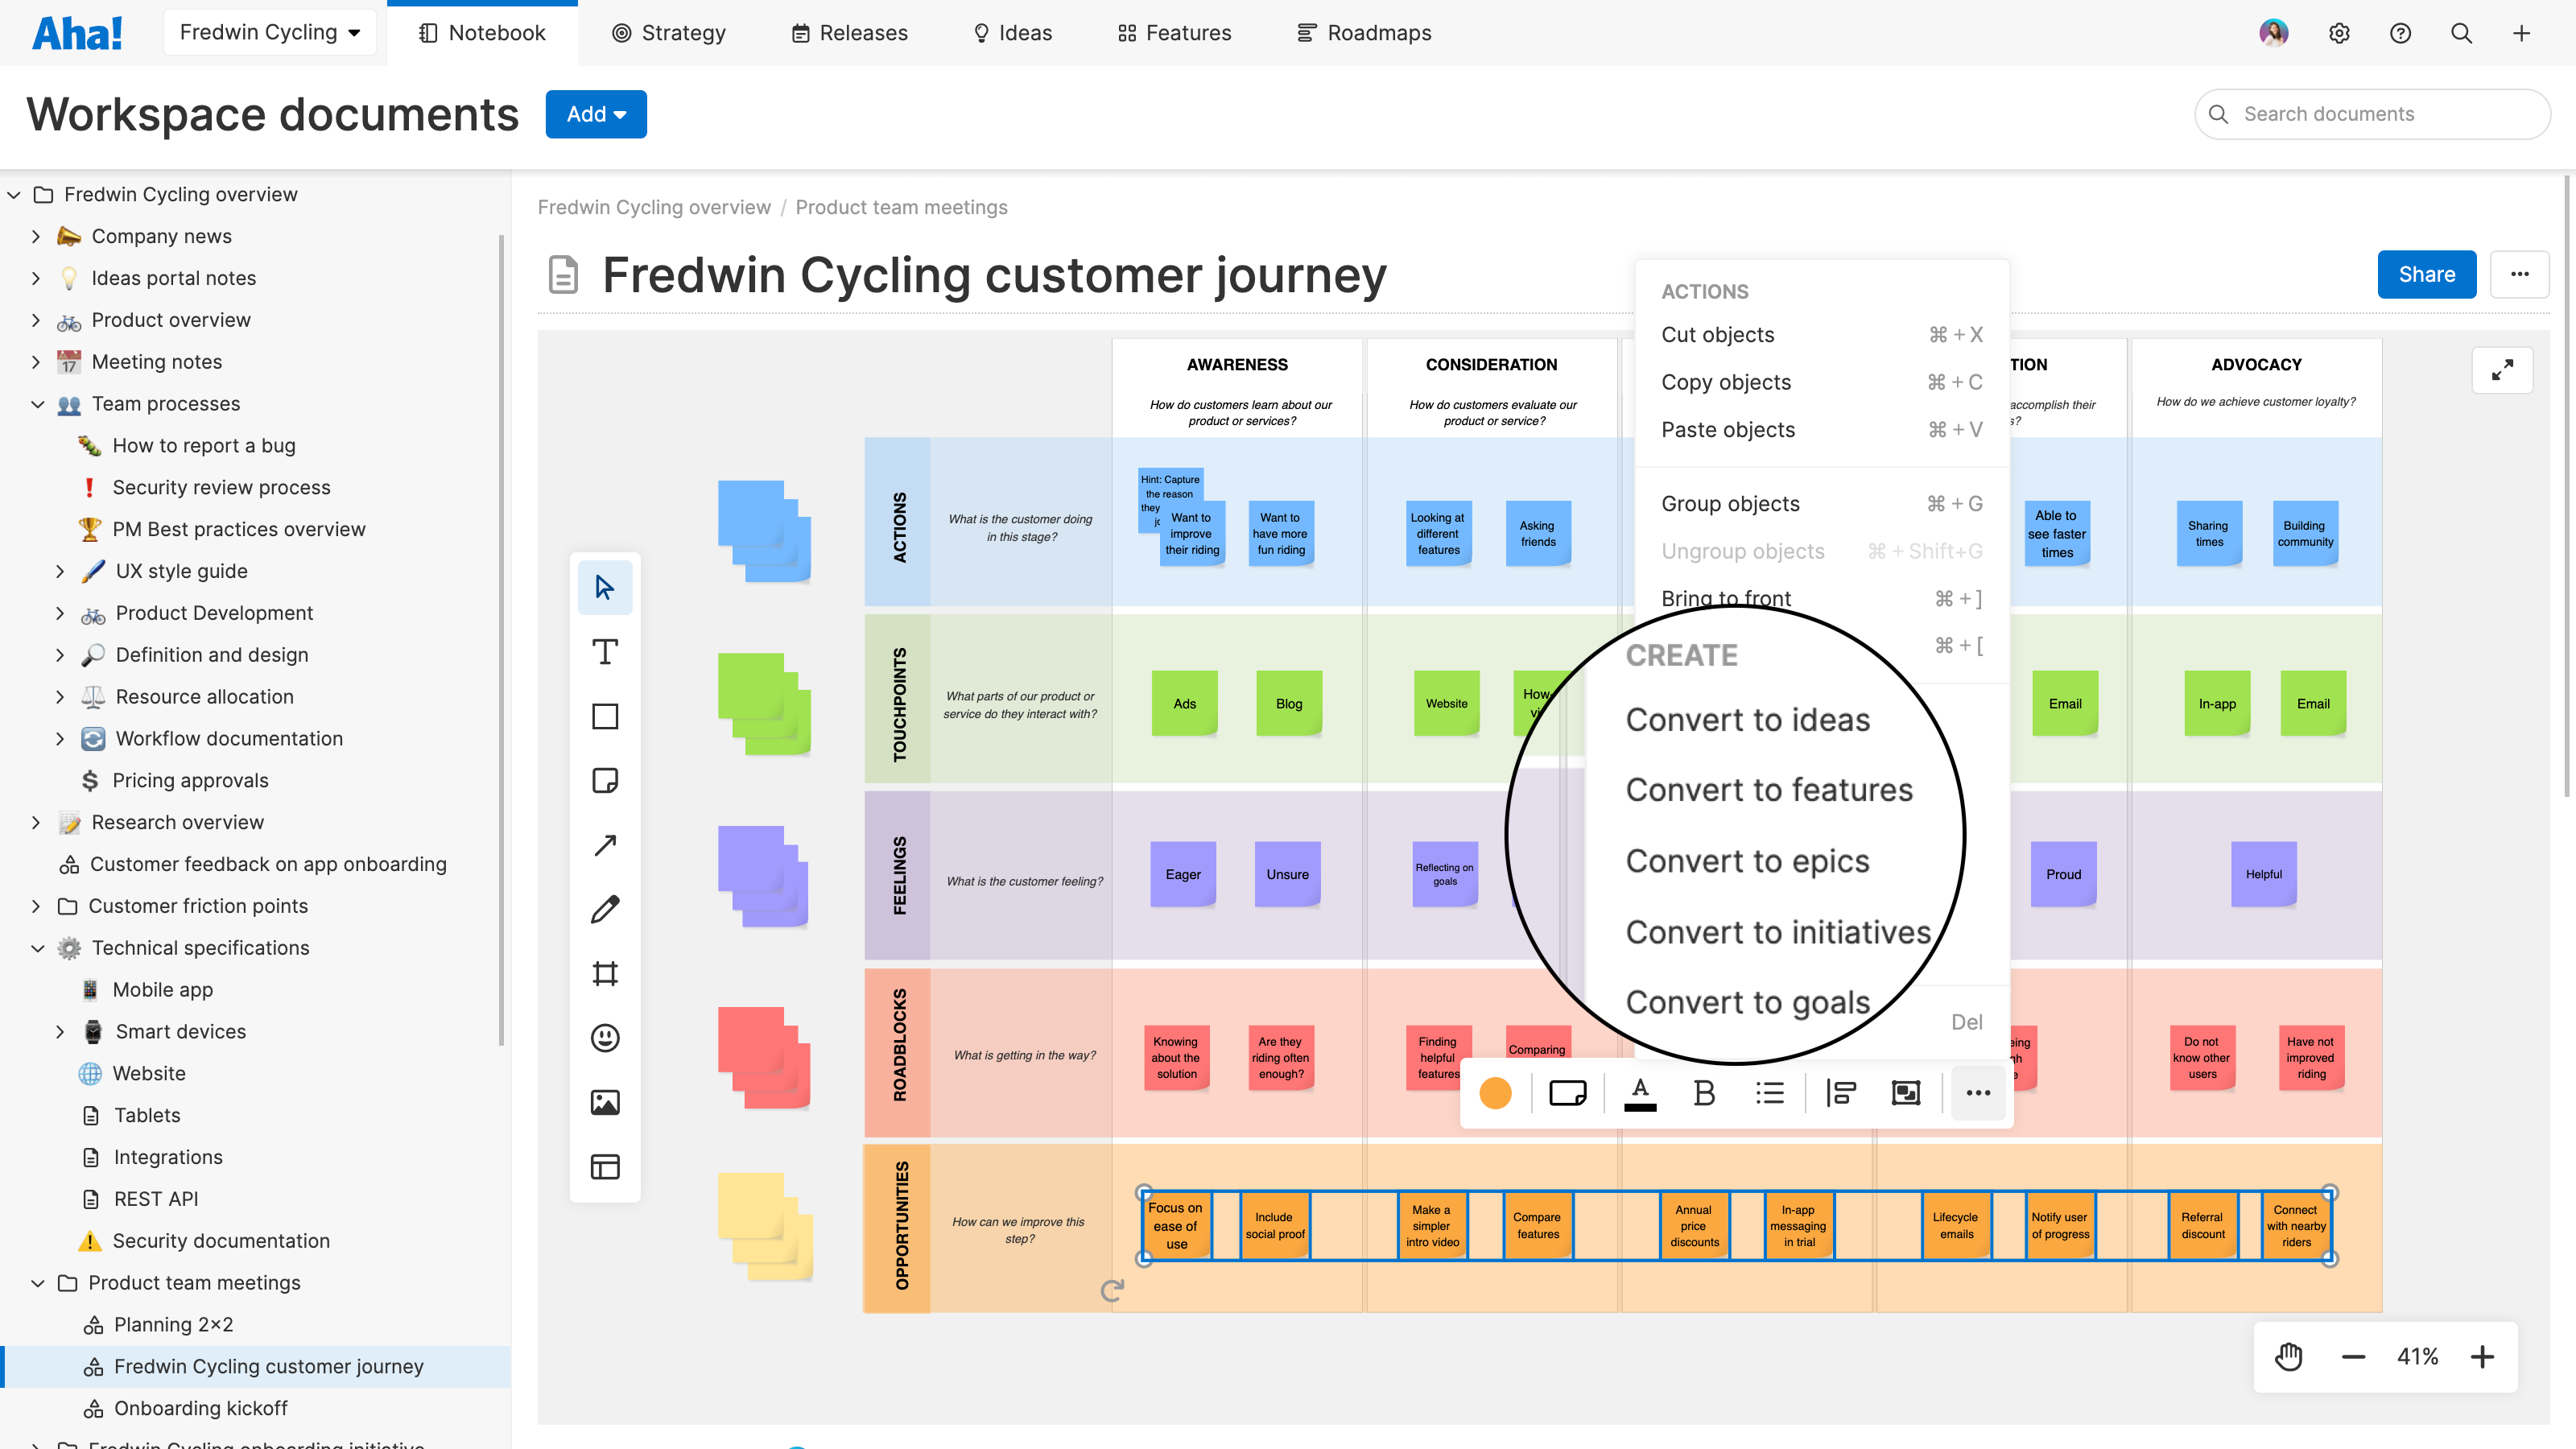Expand the Company news section
Screen dimensions: 2576x1449
pyautogui.click(x=36, y=236)
